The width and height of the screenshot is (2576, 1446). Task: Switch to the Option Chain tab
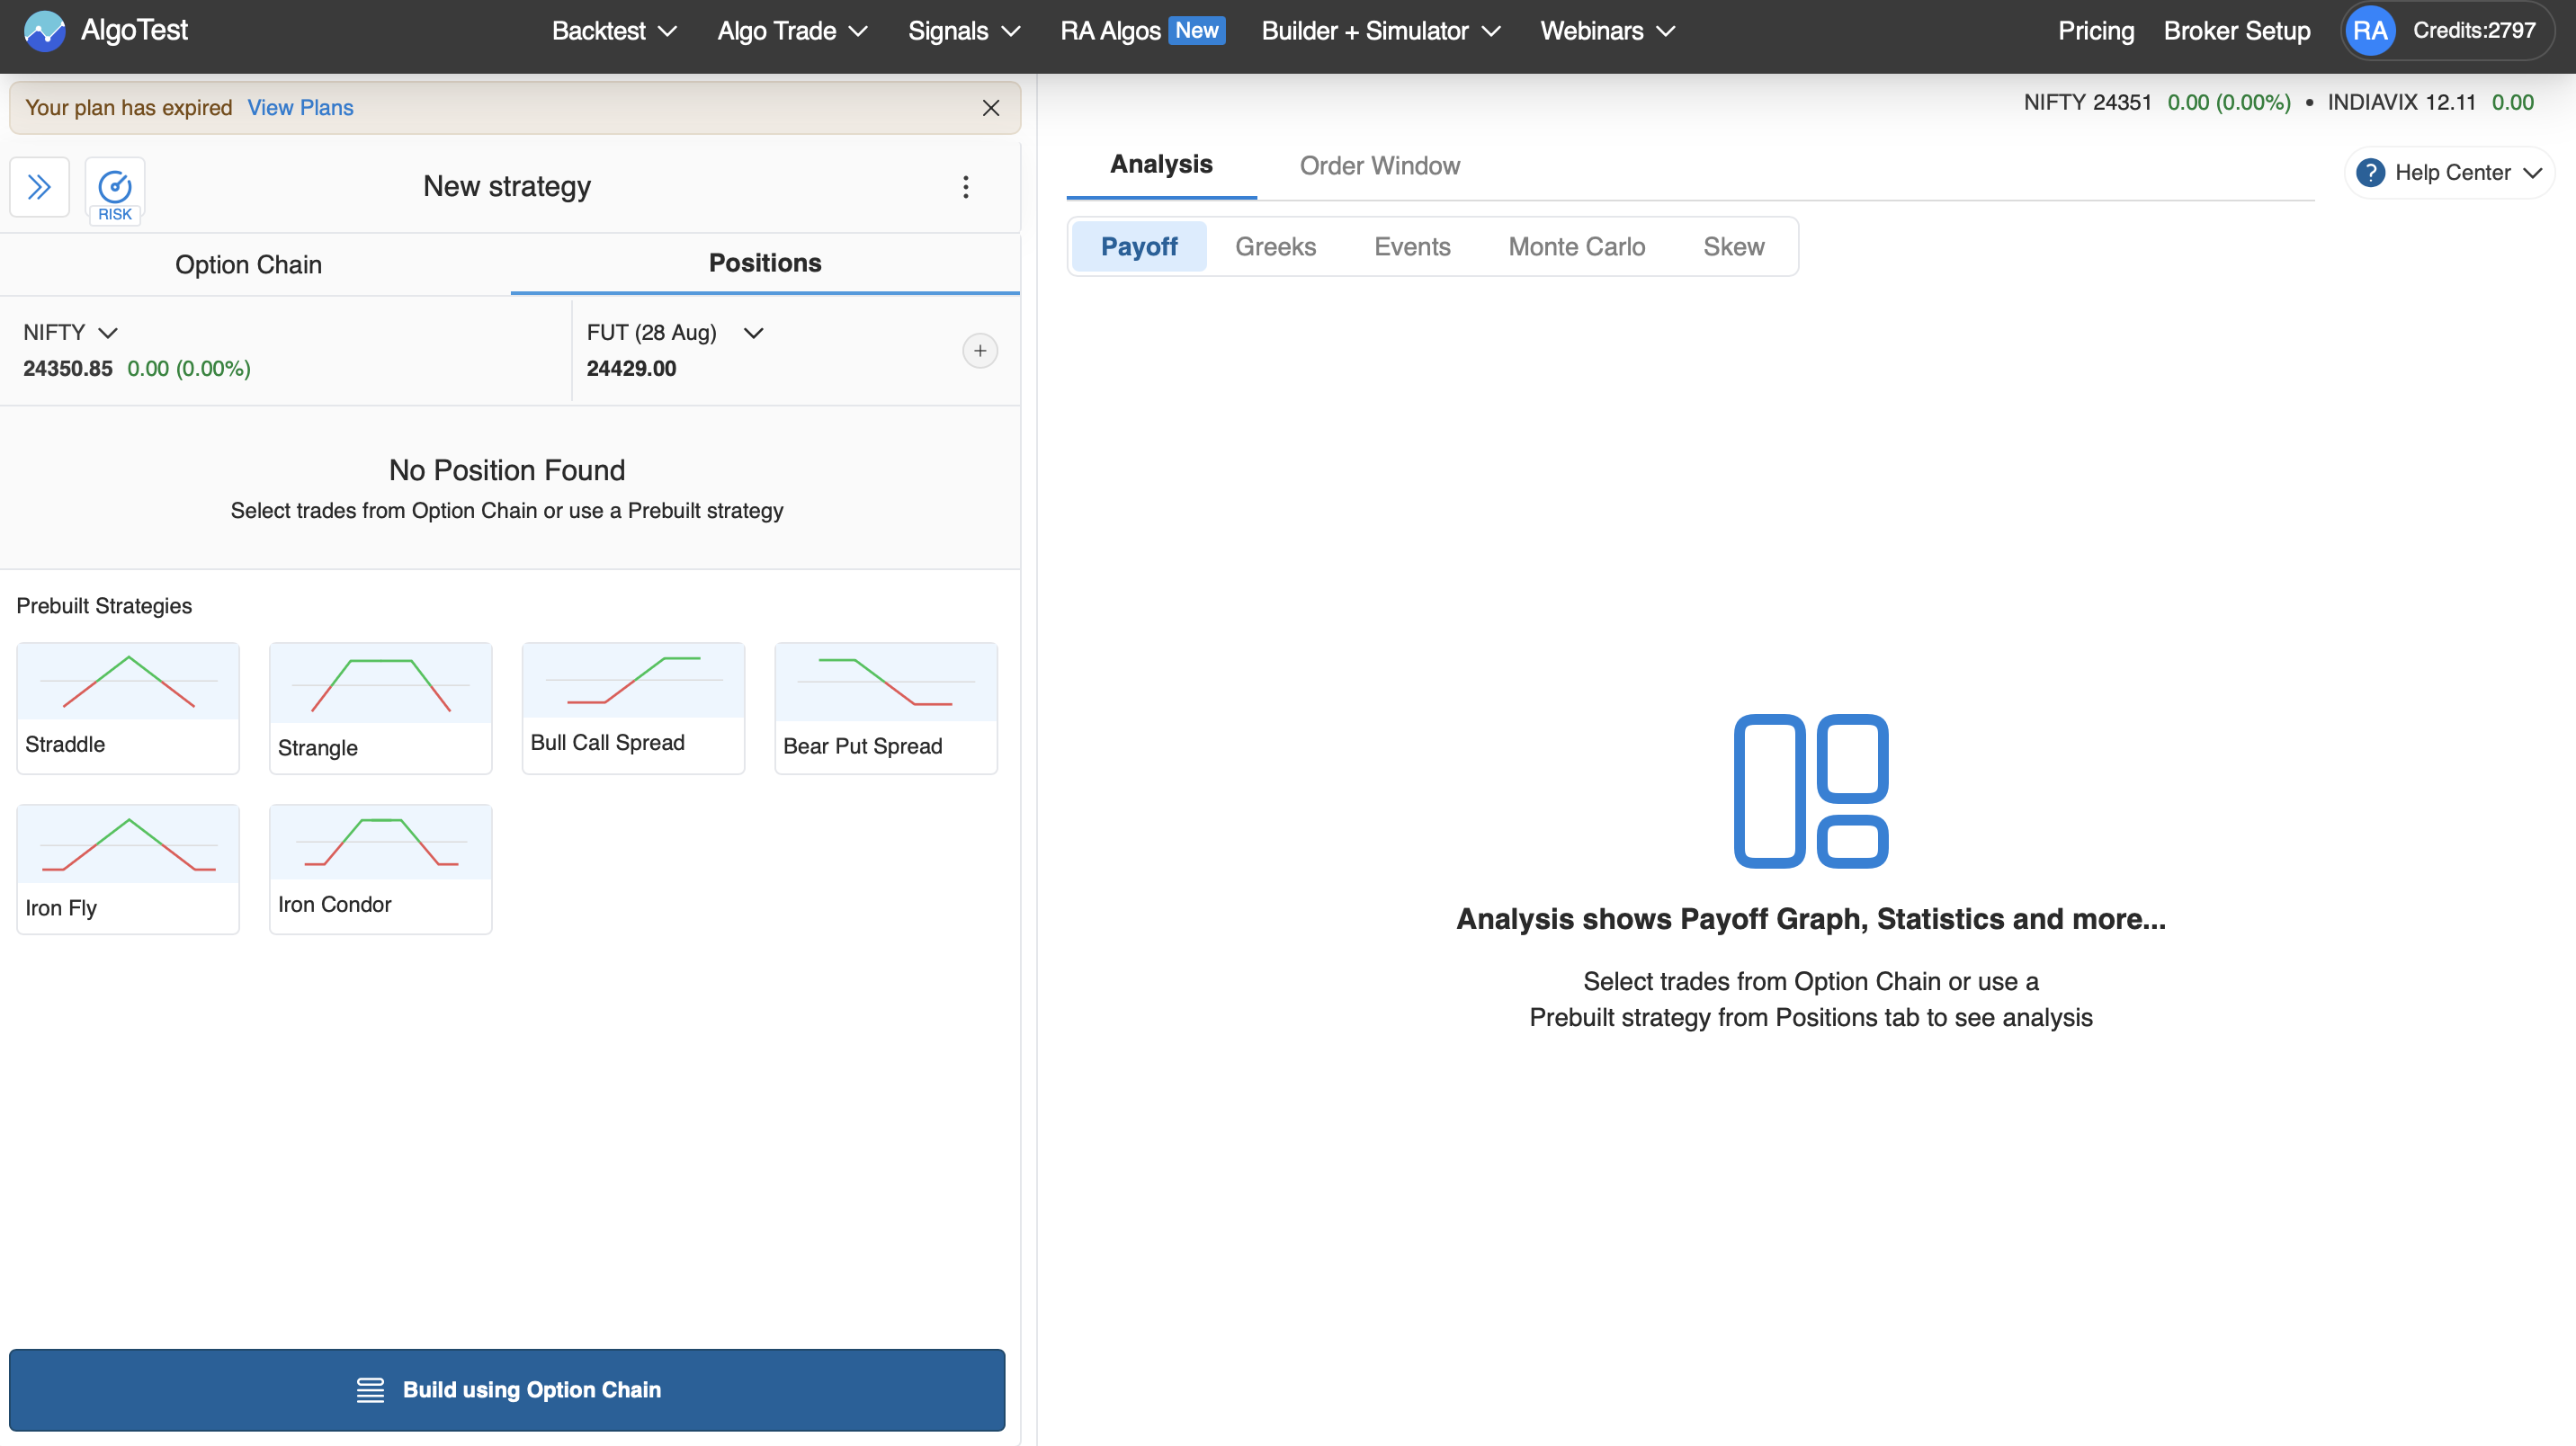pos(248,264)
